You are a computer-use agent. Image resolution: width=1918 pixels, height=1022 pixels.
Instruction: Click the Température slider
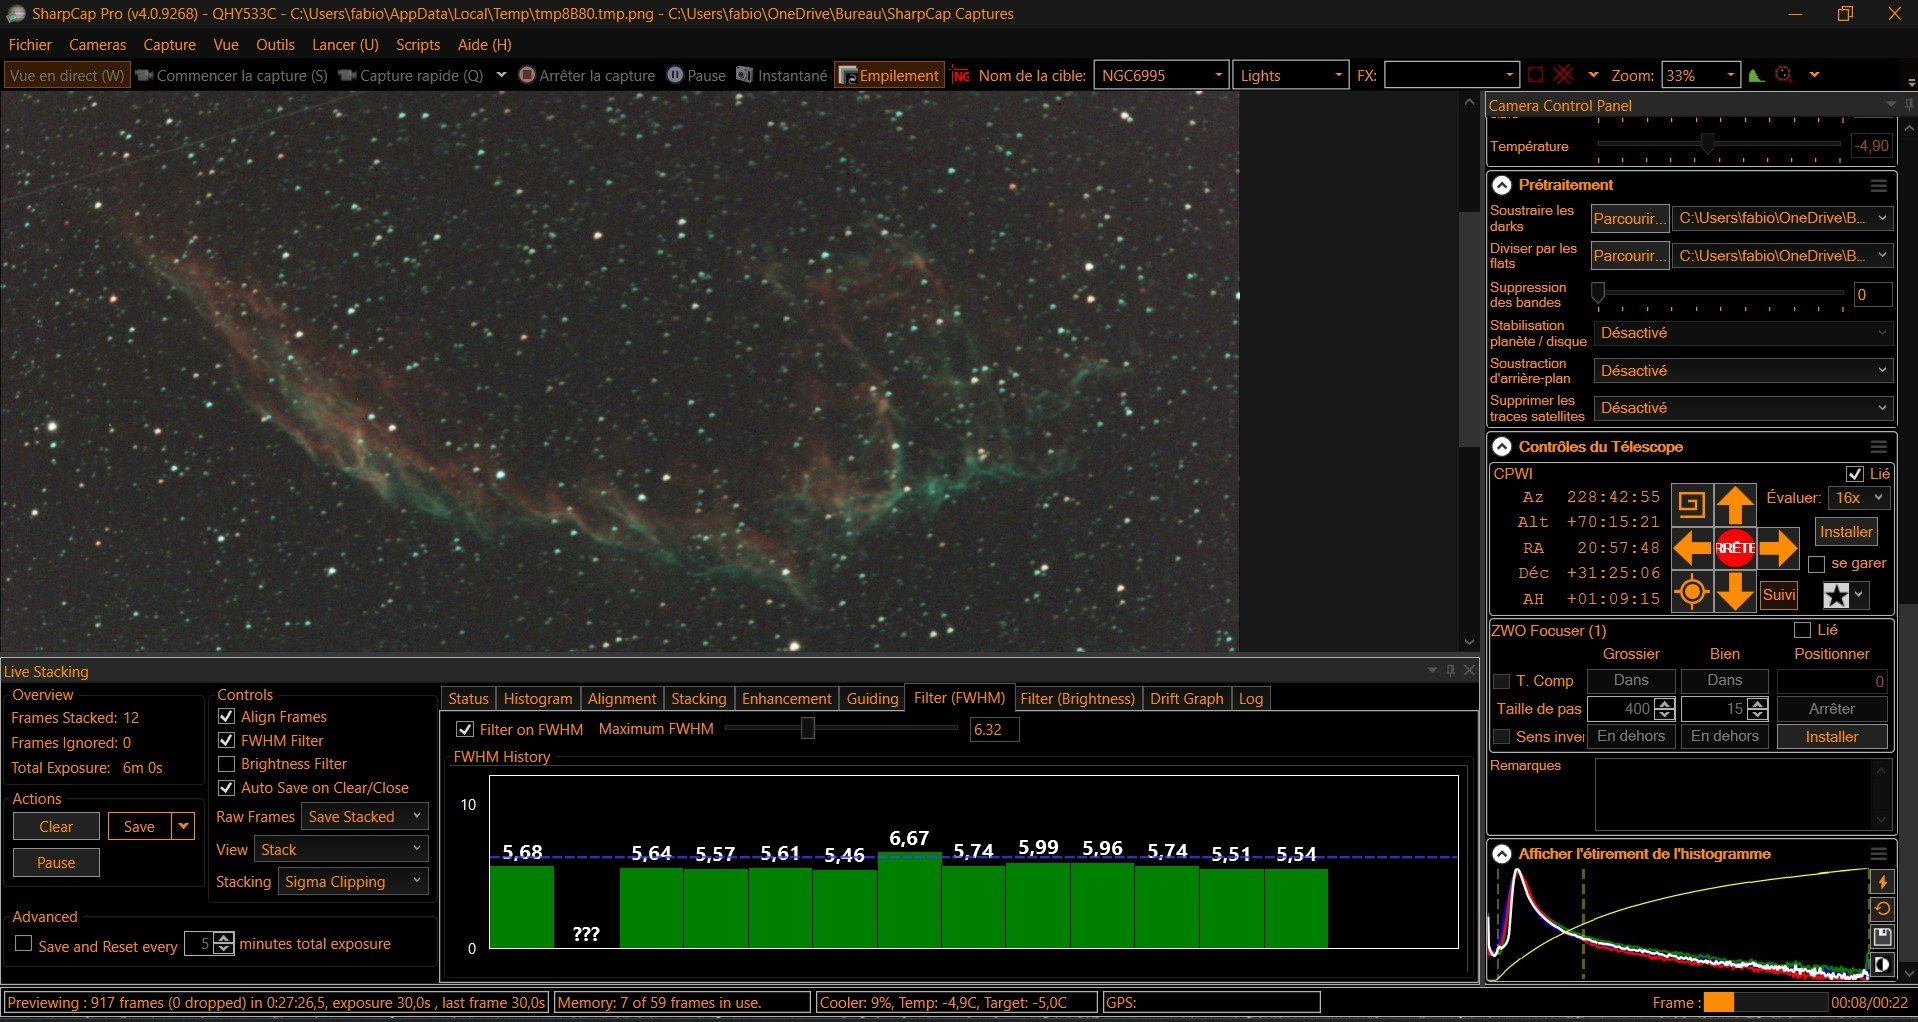pyautogui.click(x=1719, y=145)
